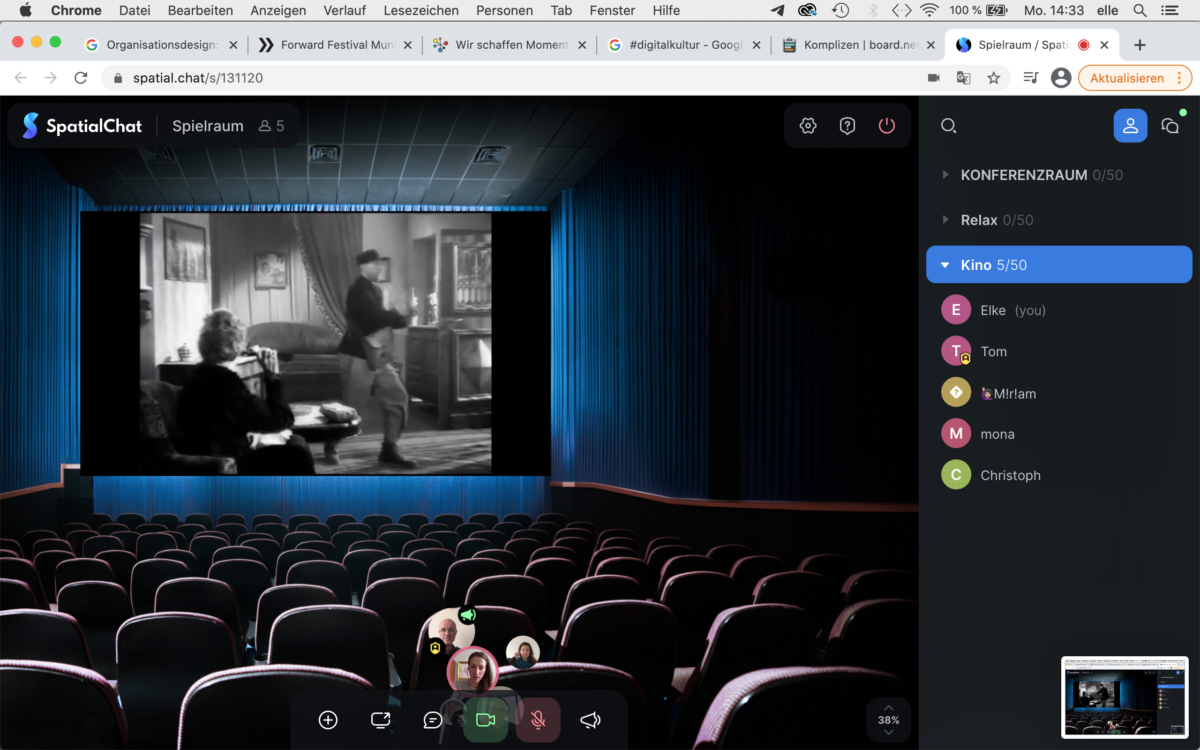Leave the space with the power icon

pyautogui.click(x=886, y=126)
